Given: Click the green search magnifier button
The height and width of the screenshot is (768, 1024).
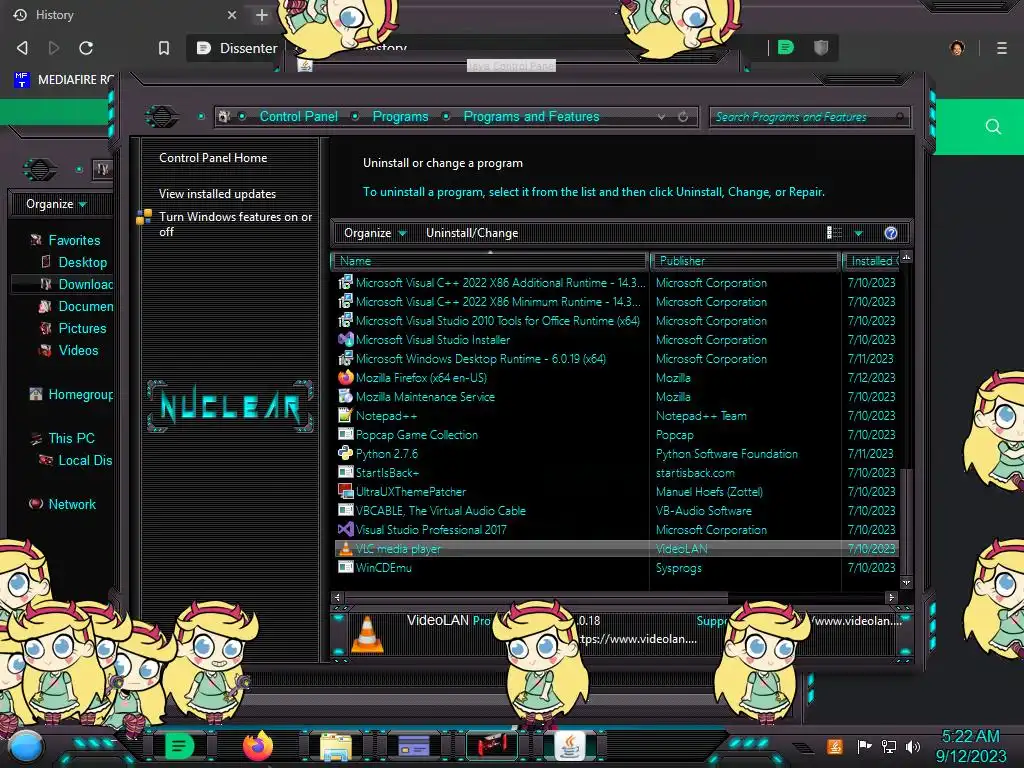Looking at the screenshot, I should 993,127.
